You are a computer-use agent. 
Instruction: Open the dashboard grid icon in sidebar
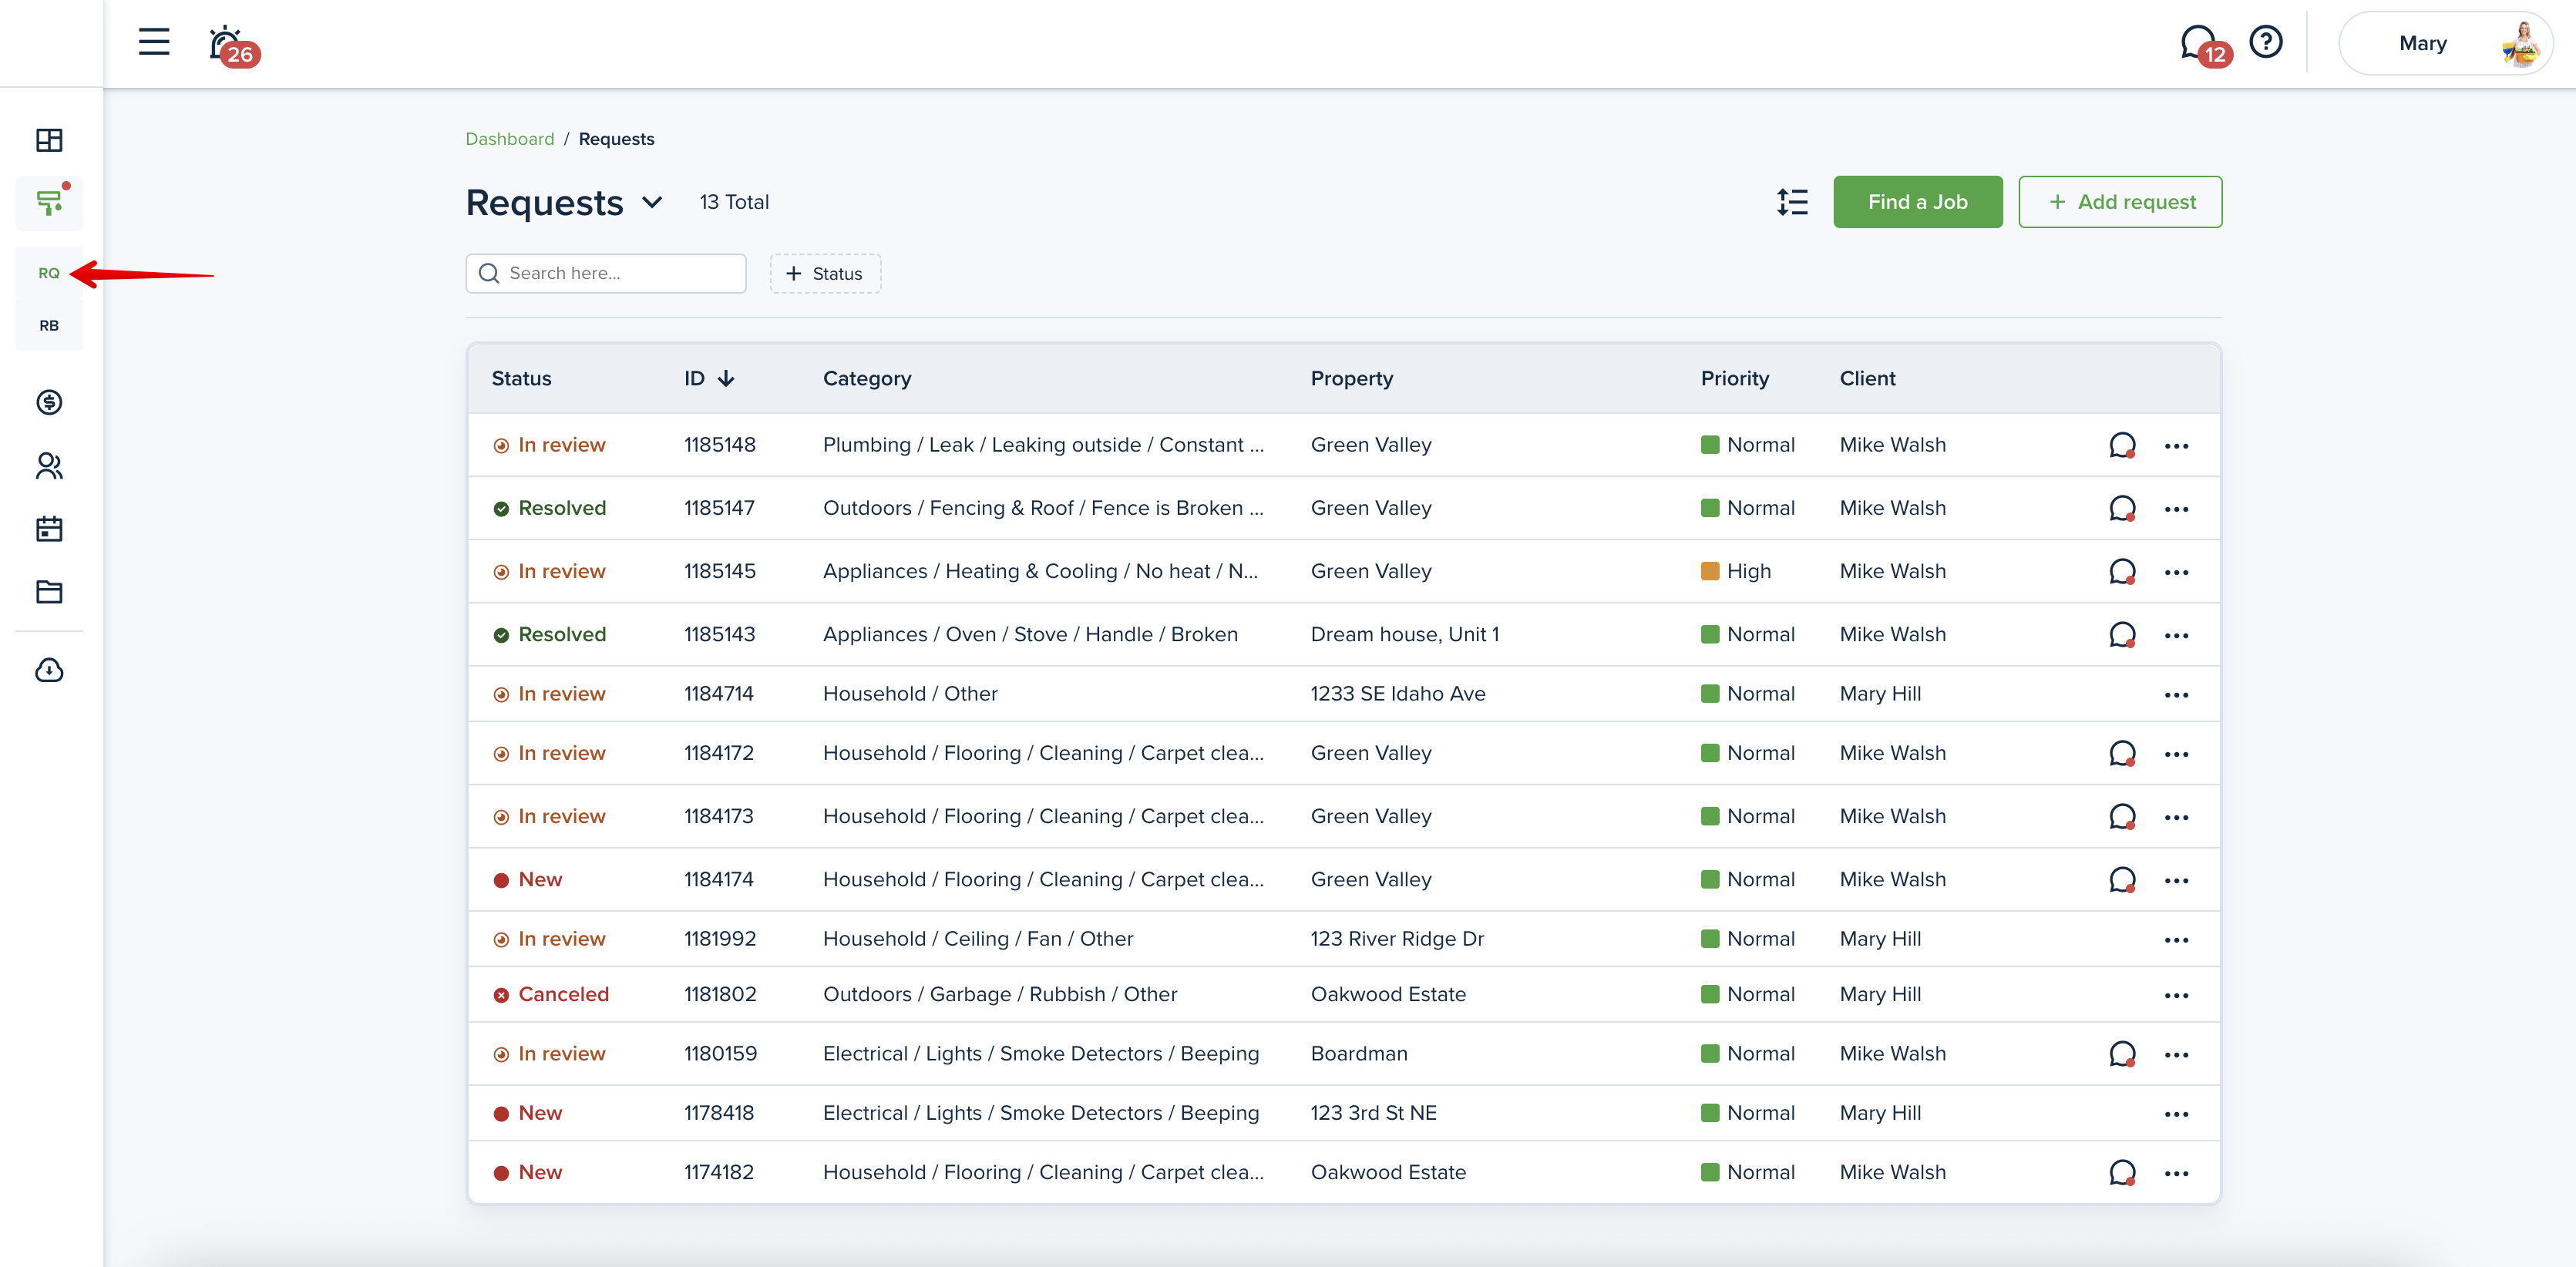(x=49, y=140)
